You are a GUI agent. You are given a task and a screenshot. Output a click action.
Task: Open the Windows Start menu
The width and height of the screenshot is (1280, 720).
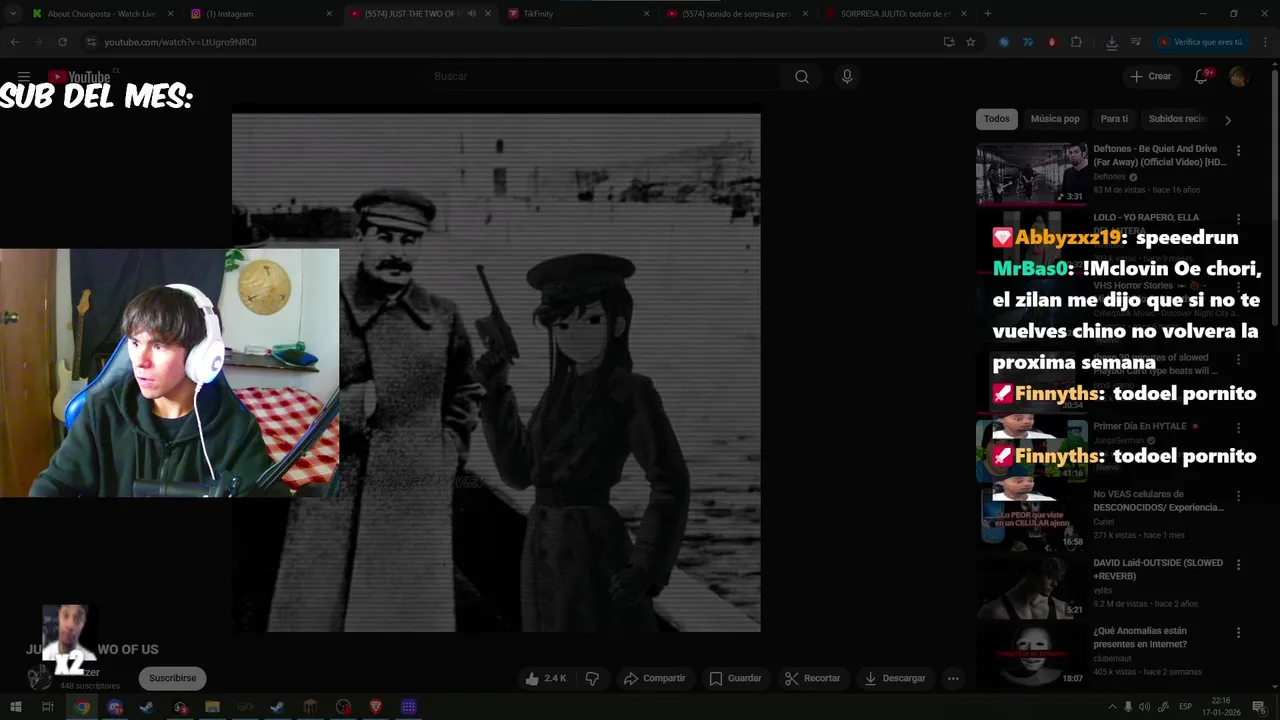click(15, 707)
